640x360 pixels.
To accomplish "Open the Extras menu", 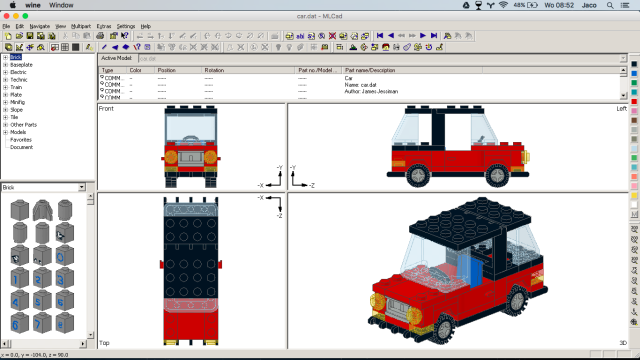I will tap(104, 26).
